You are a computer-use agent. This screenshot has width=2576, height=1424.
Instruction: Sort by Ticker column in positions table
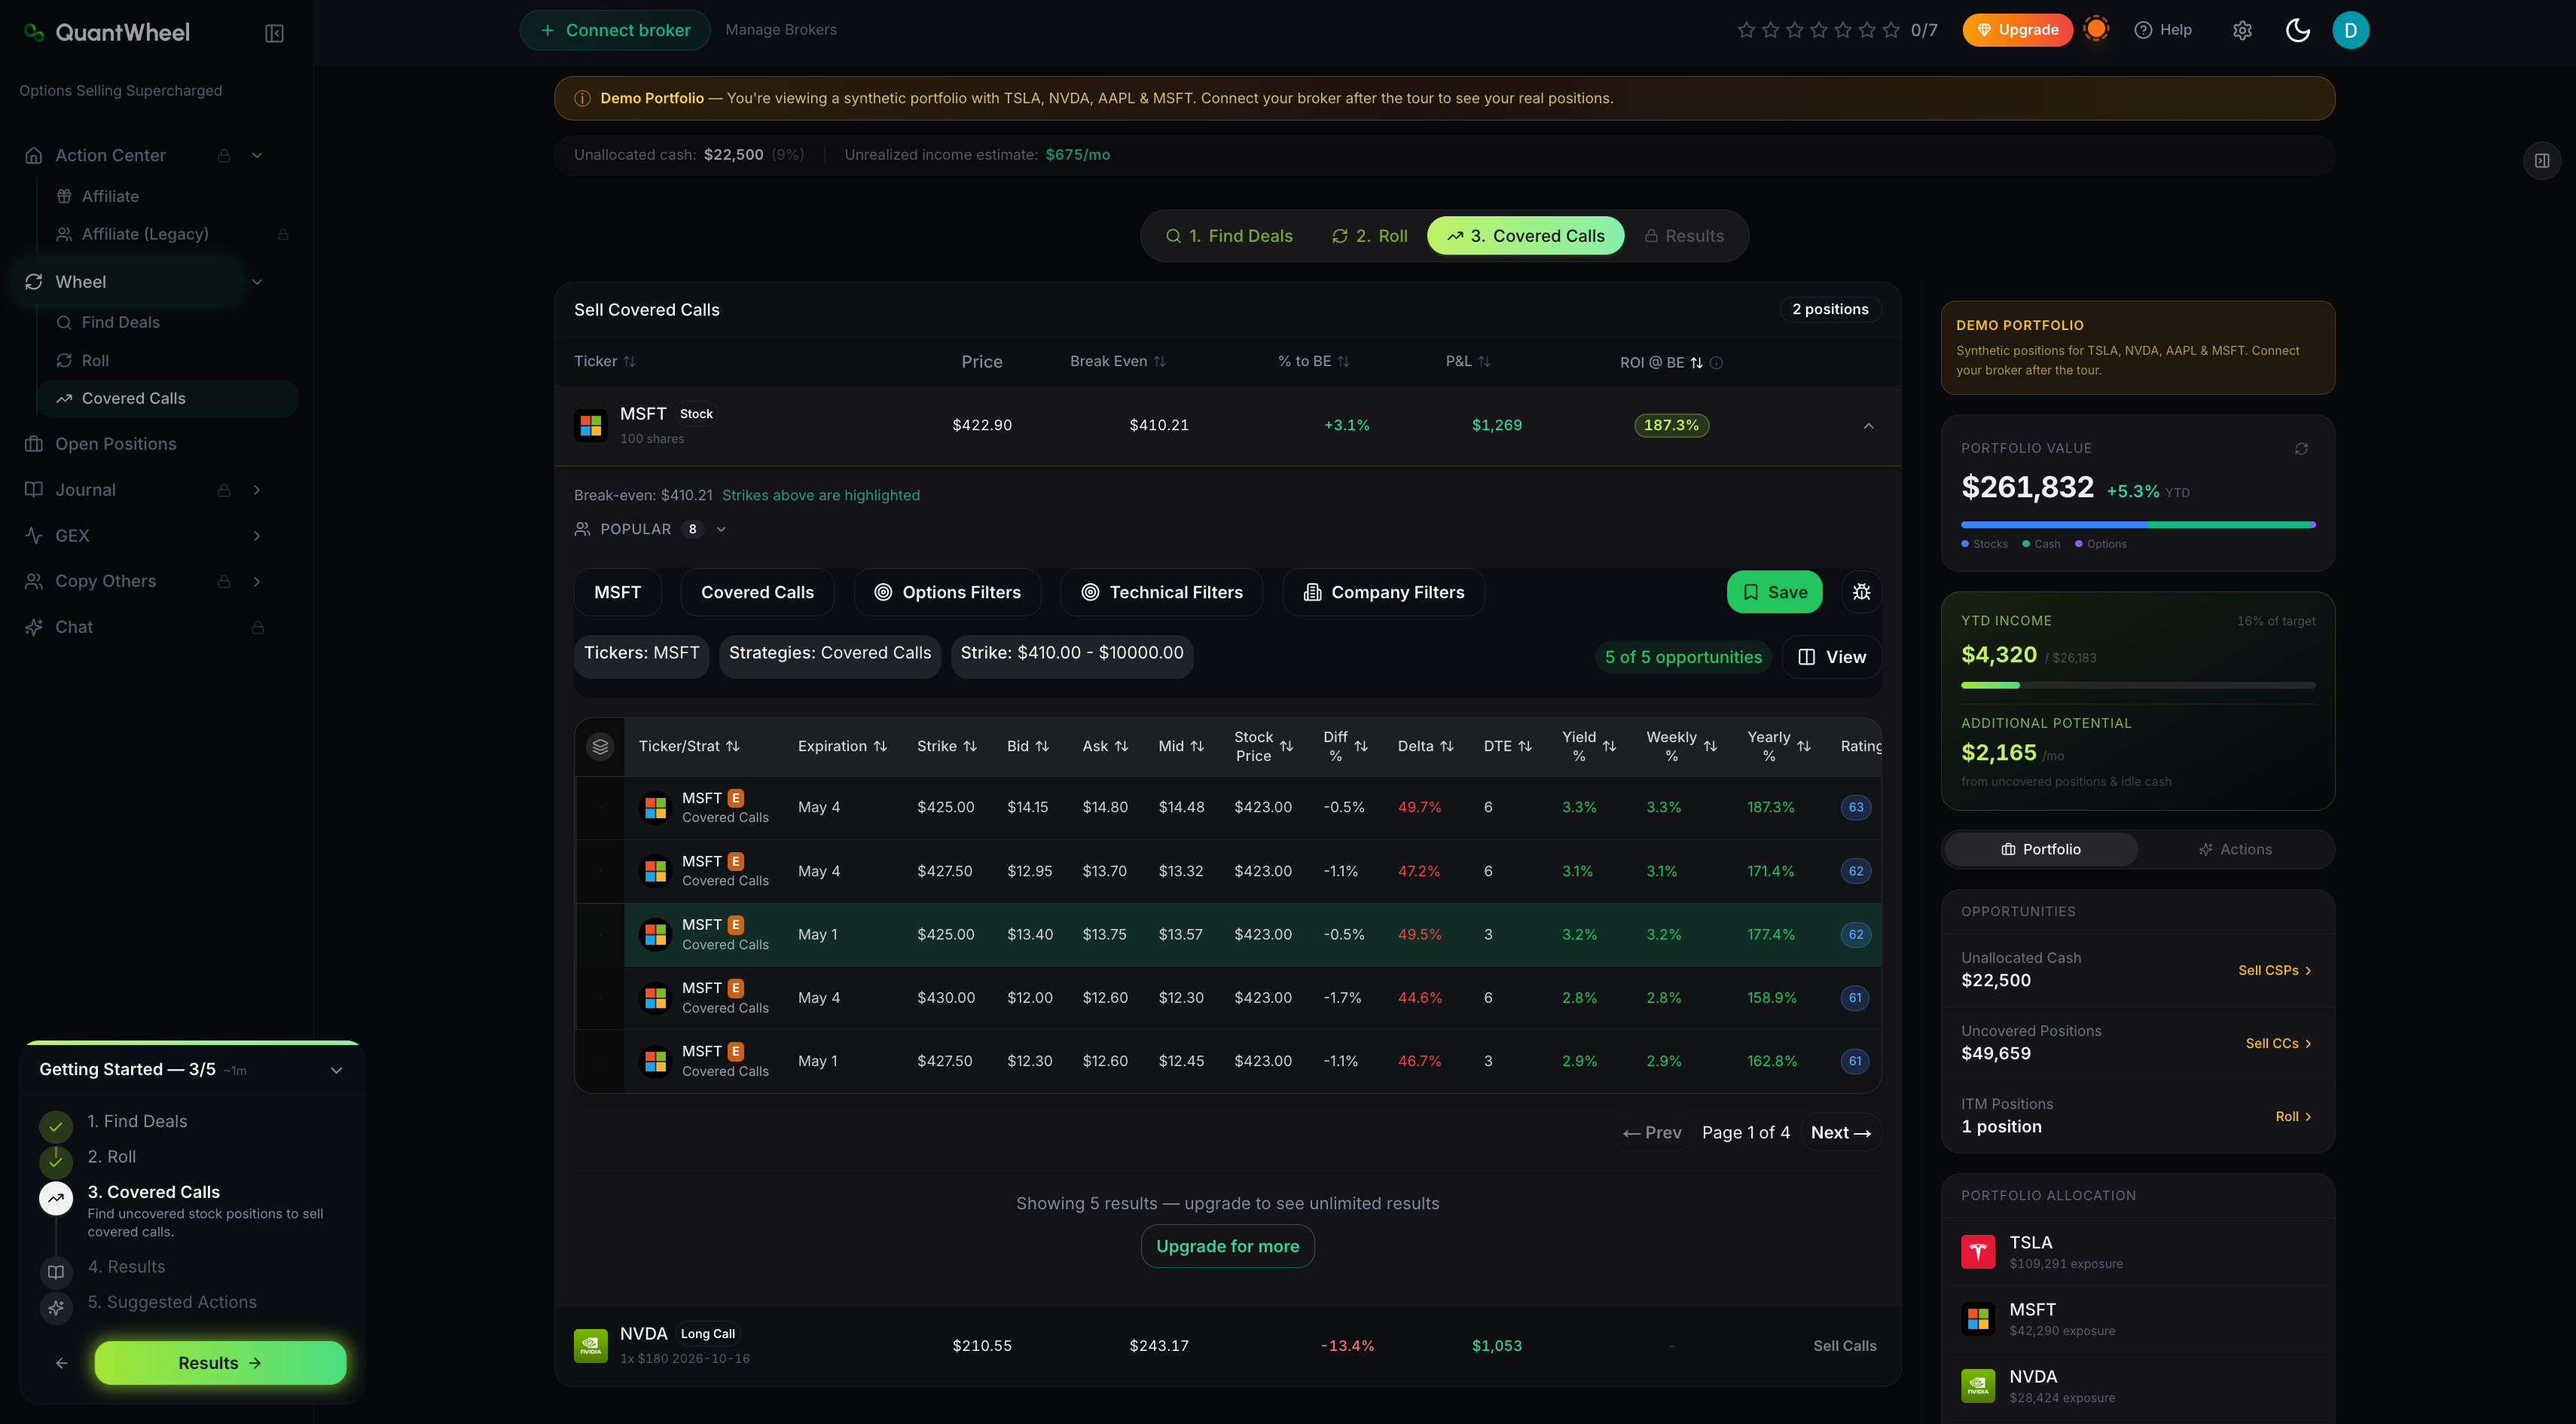coord(604,361)
